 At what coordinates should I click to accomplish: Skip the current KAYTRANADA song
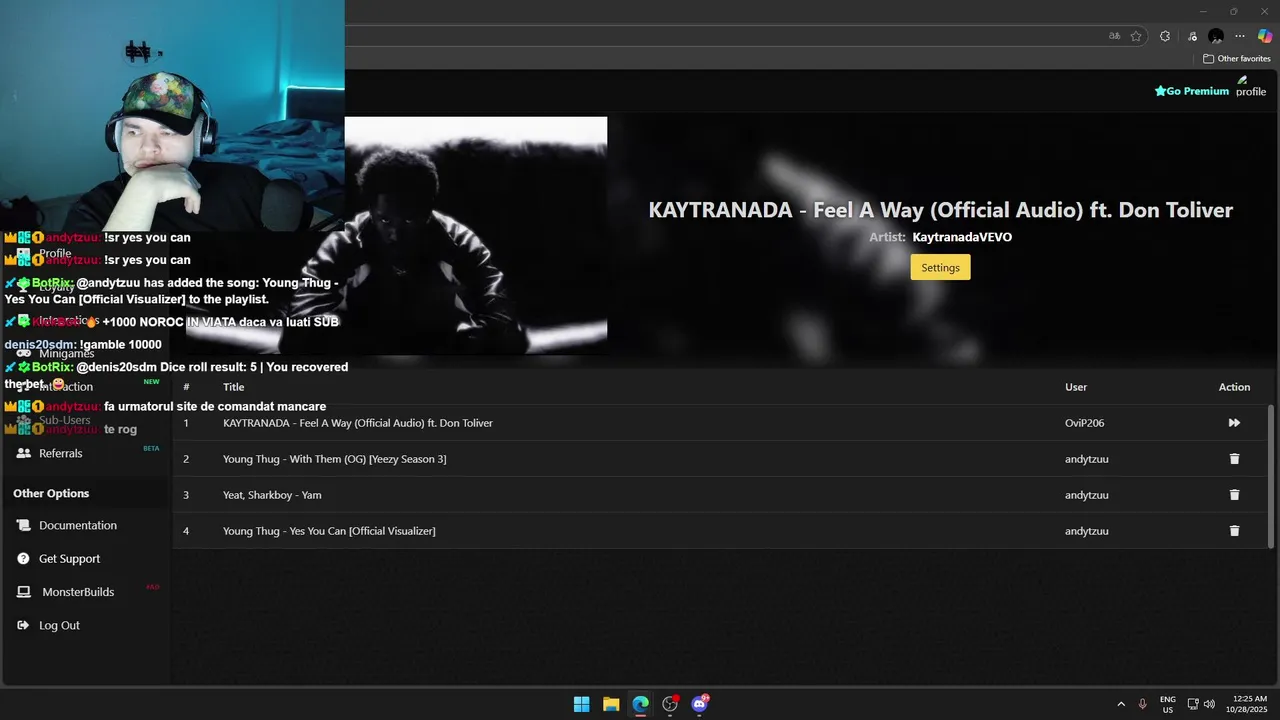coord(1234,423)
